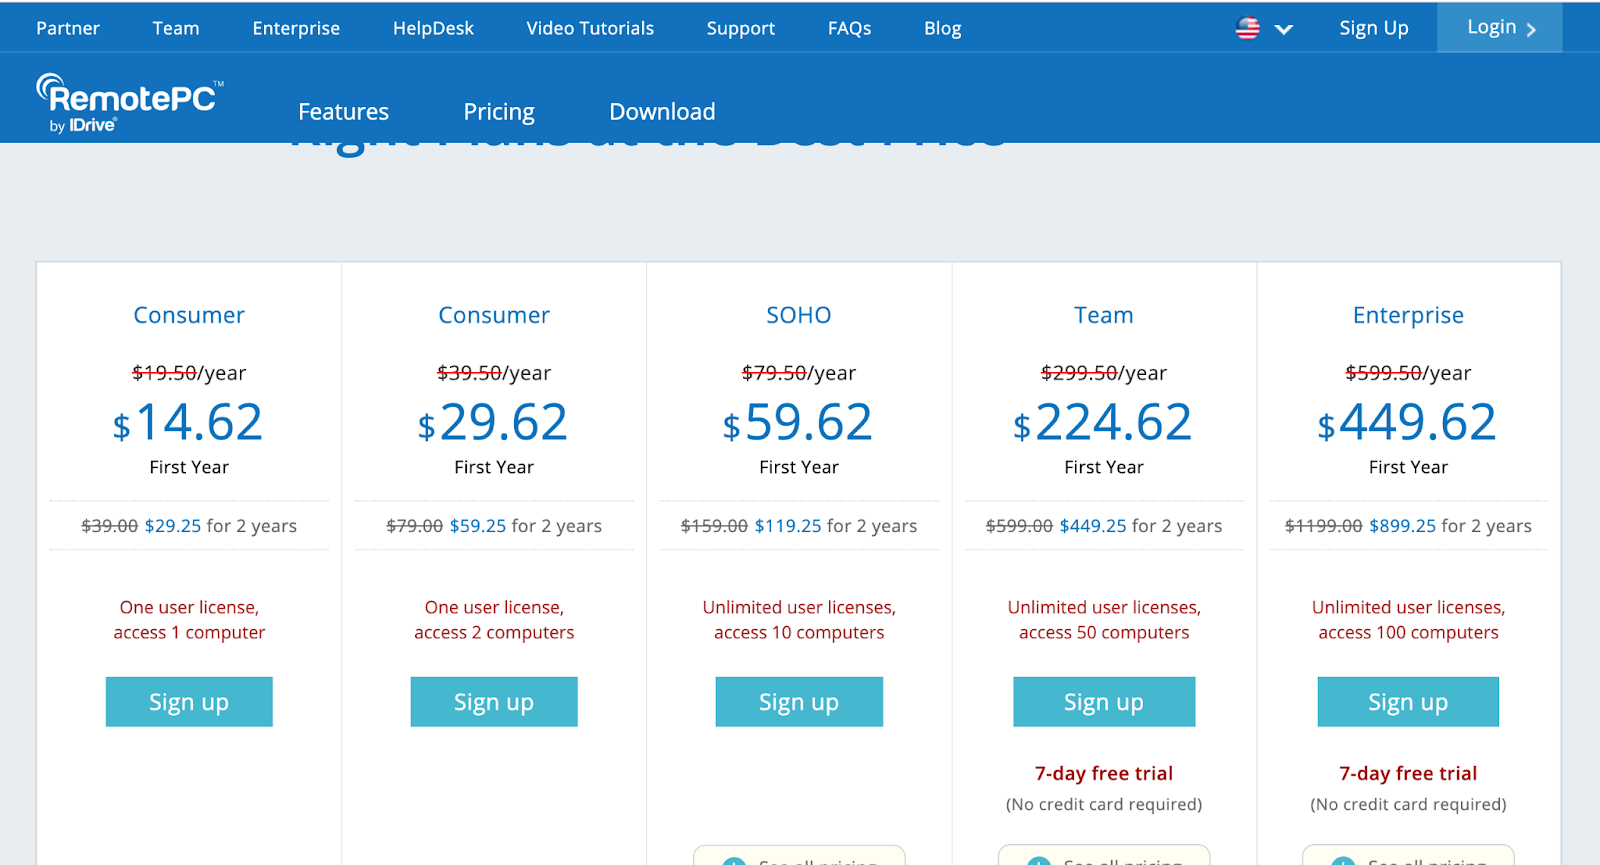This screenshot has height=865, width=1600.
Task: Click the $119.25 for 2 years offer
Action: [x=836, y=526]
